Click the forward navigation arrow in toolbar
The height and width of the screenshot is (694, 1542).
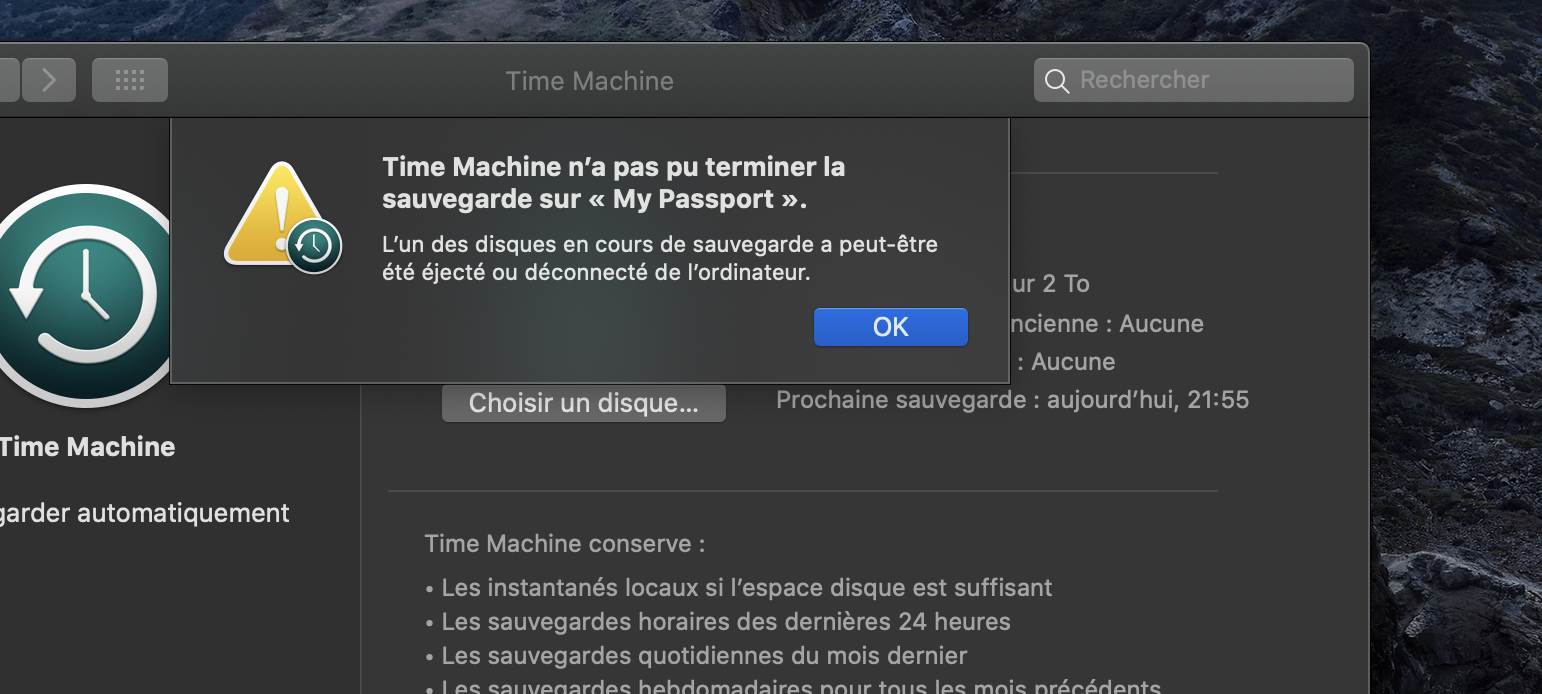(48, 80)
